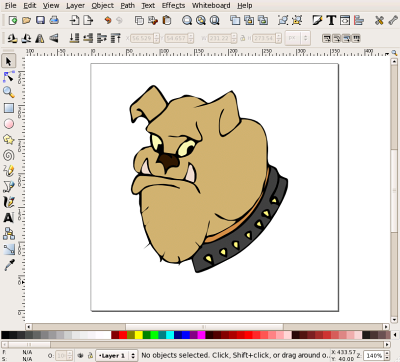Click the height H stepper arrows
Image resolution: width=400 pixels, height=362 pixels.
(x=279, y=38)
